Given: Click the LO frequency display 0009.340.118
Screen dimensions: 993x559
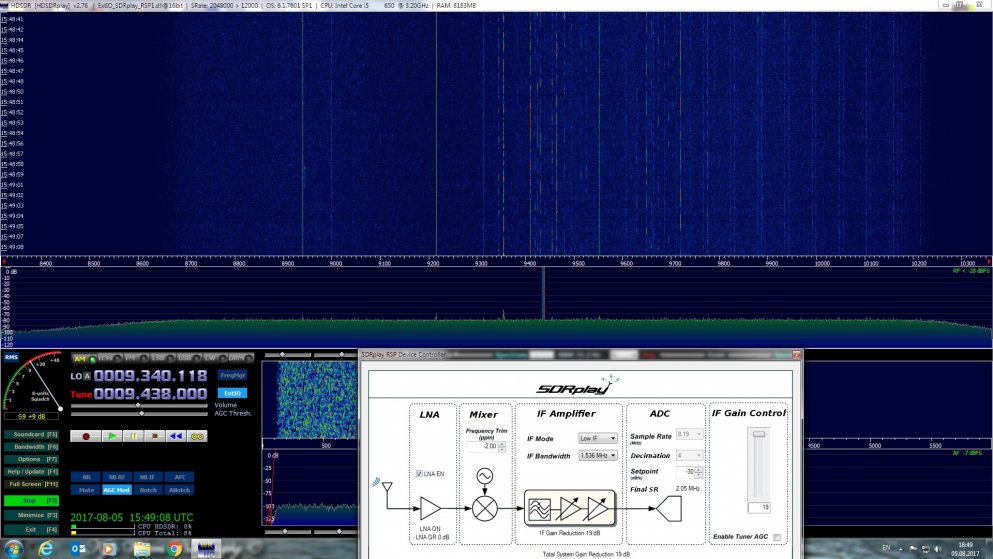Looking at the screenshot, I should 151,376.
